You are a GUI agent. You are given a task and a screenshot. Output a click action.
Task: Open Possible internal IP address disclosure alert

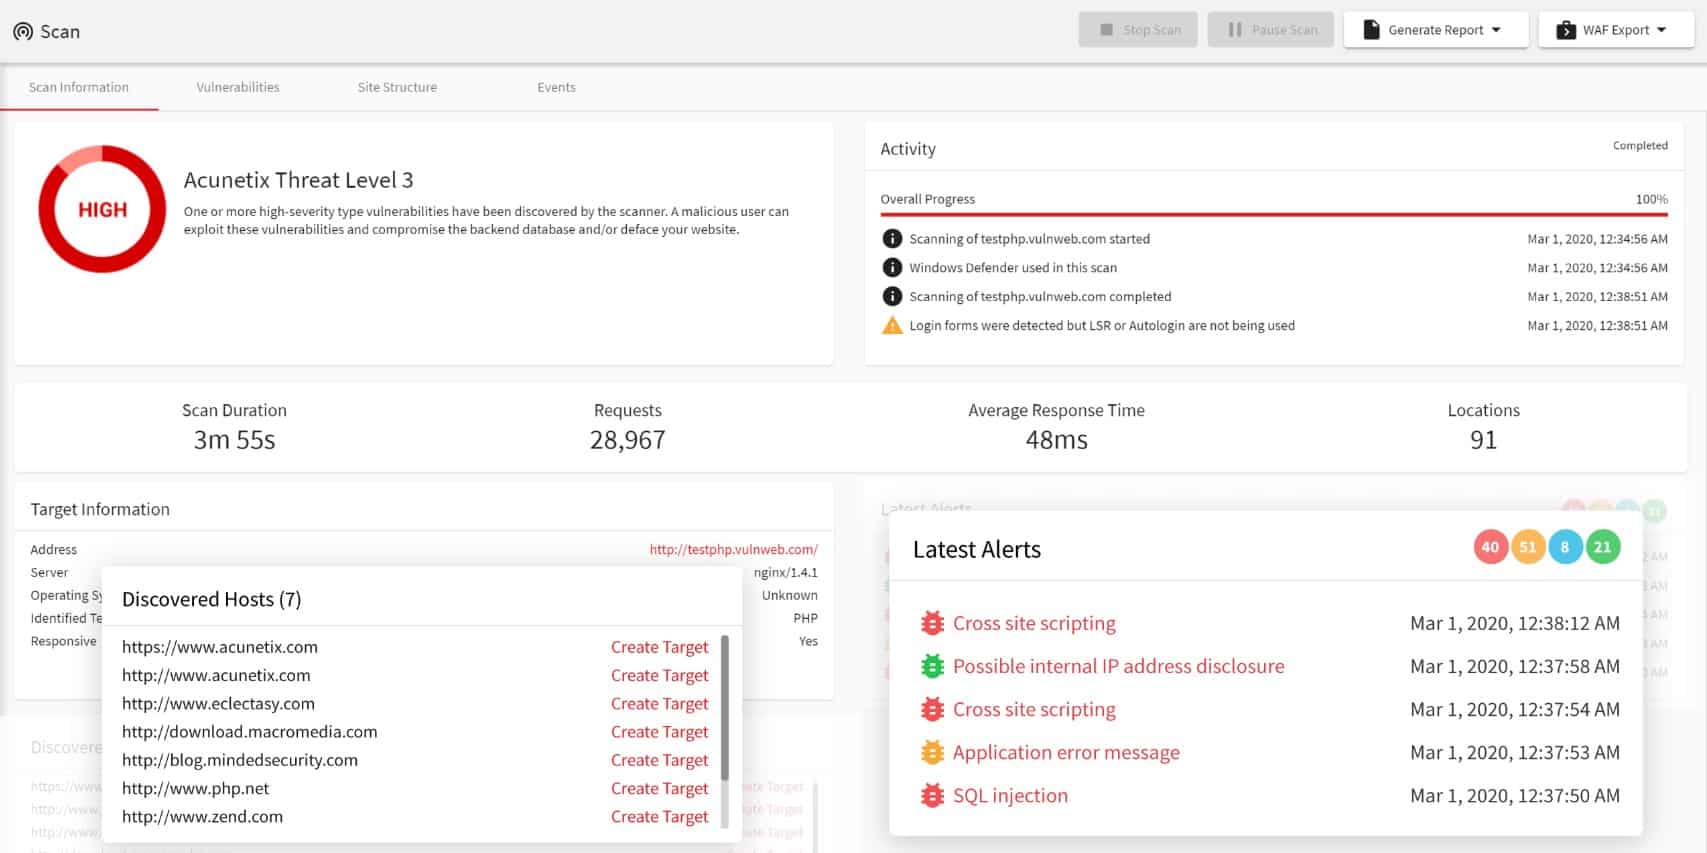coord(1118,666)
